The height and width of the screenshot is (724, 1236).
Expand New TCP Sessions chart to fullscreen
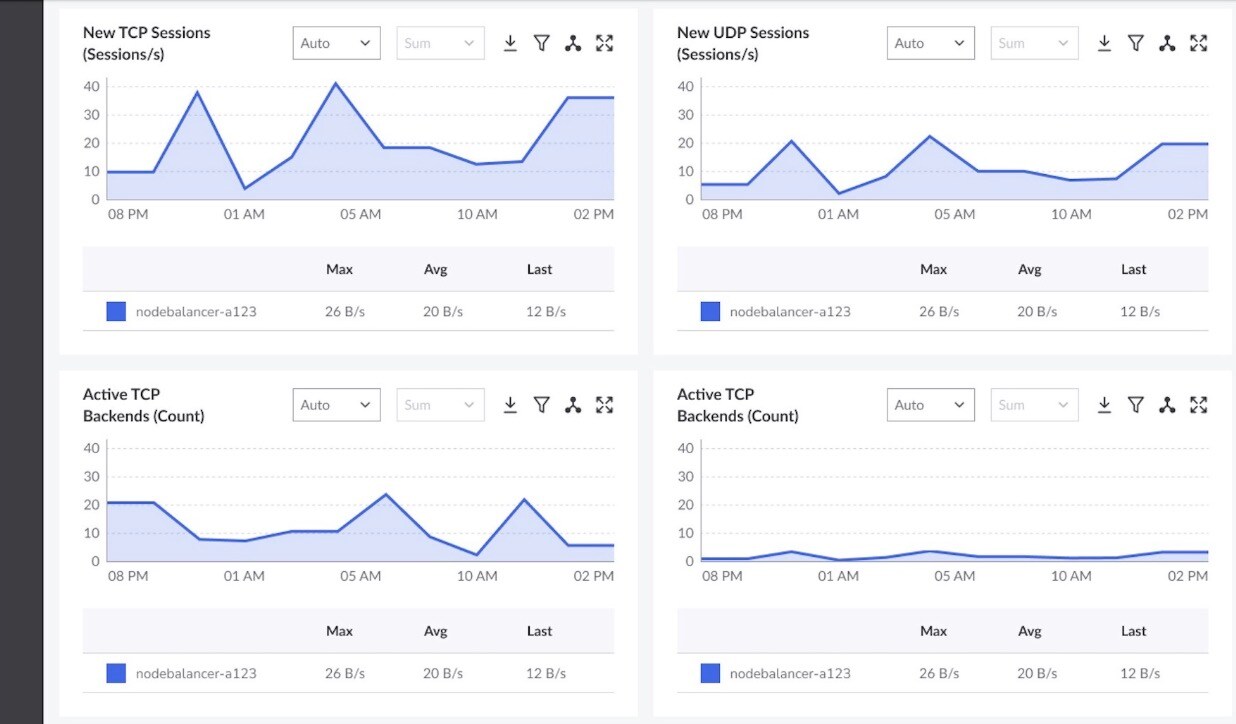tap(604, 43)
